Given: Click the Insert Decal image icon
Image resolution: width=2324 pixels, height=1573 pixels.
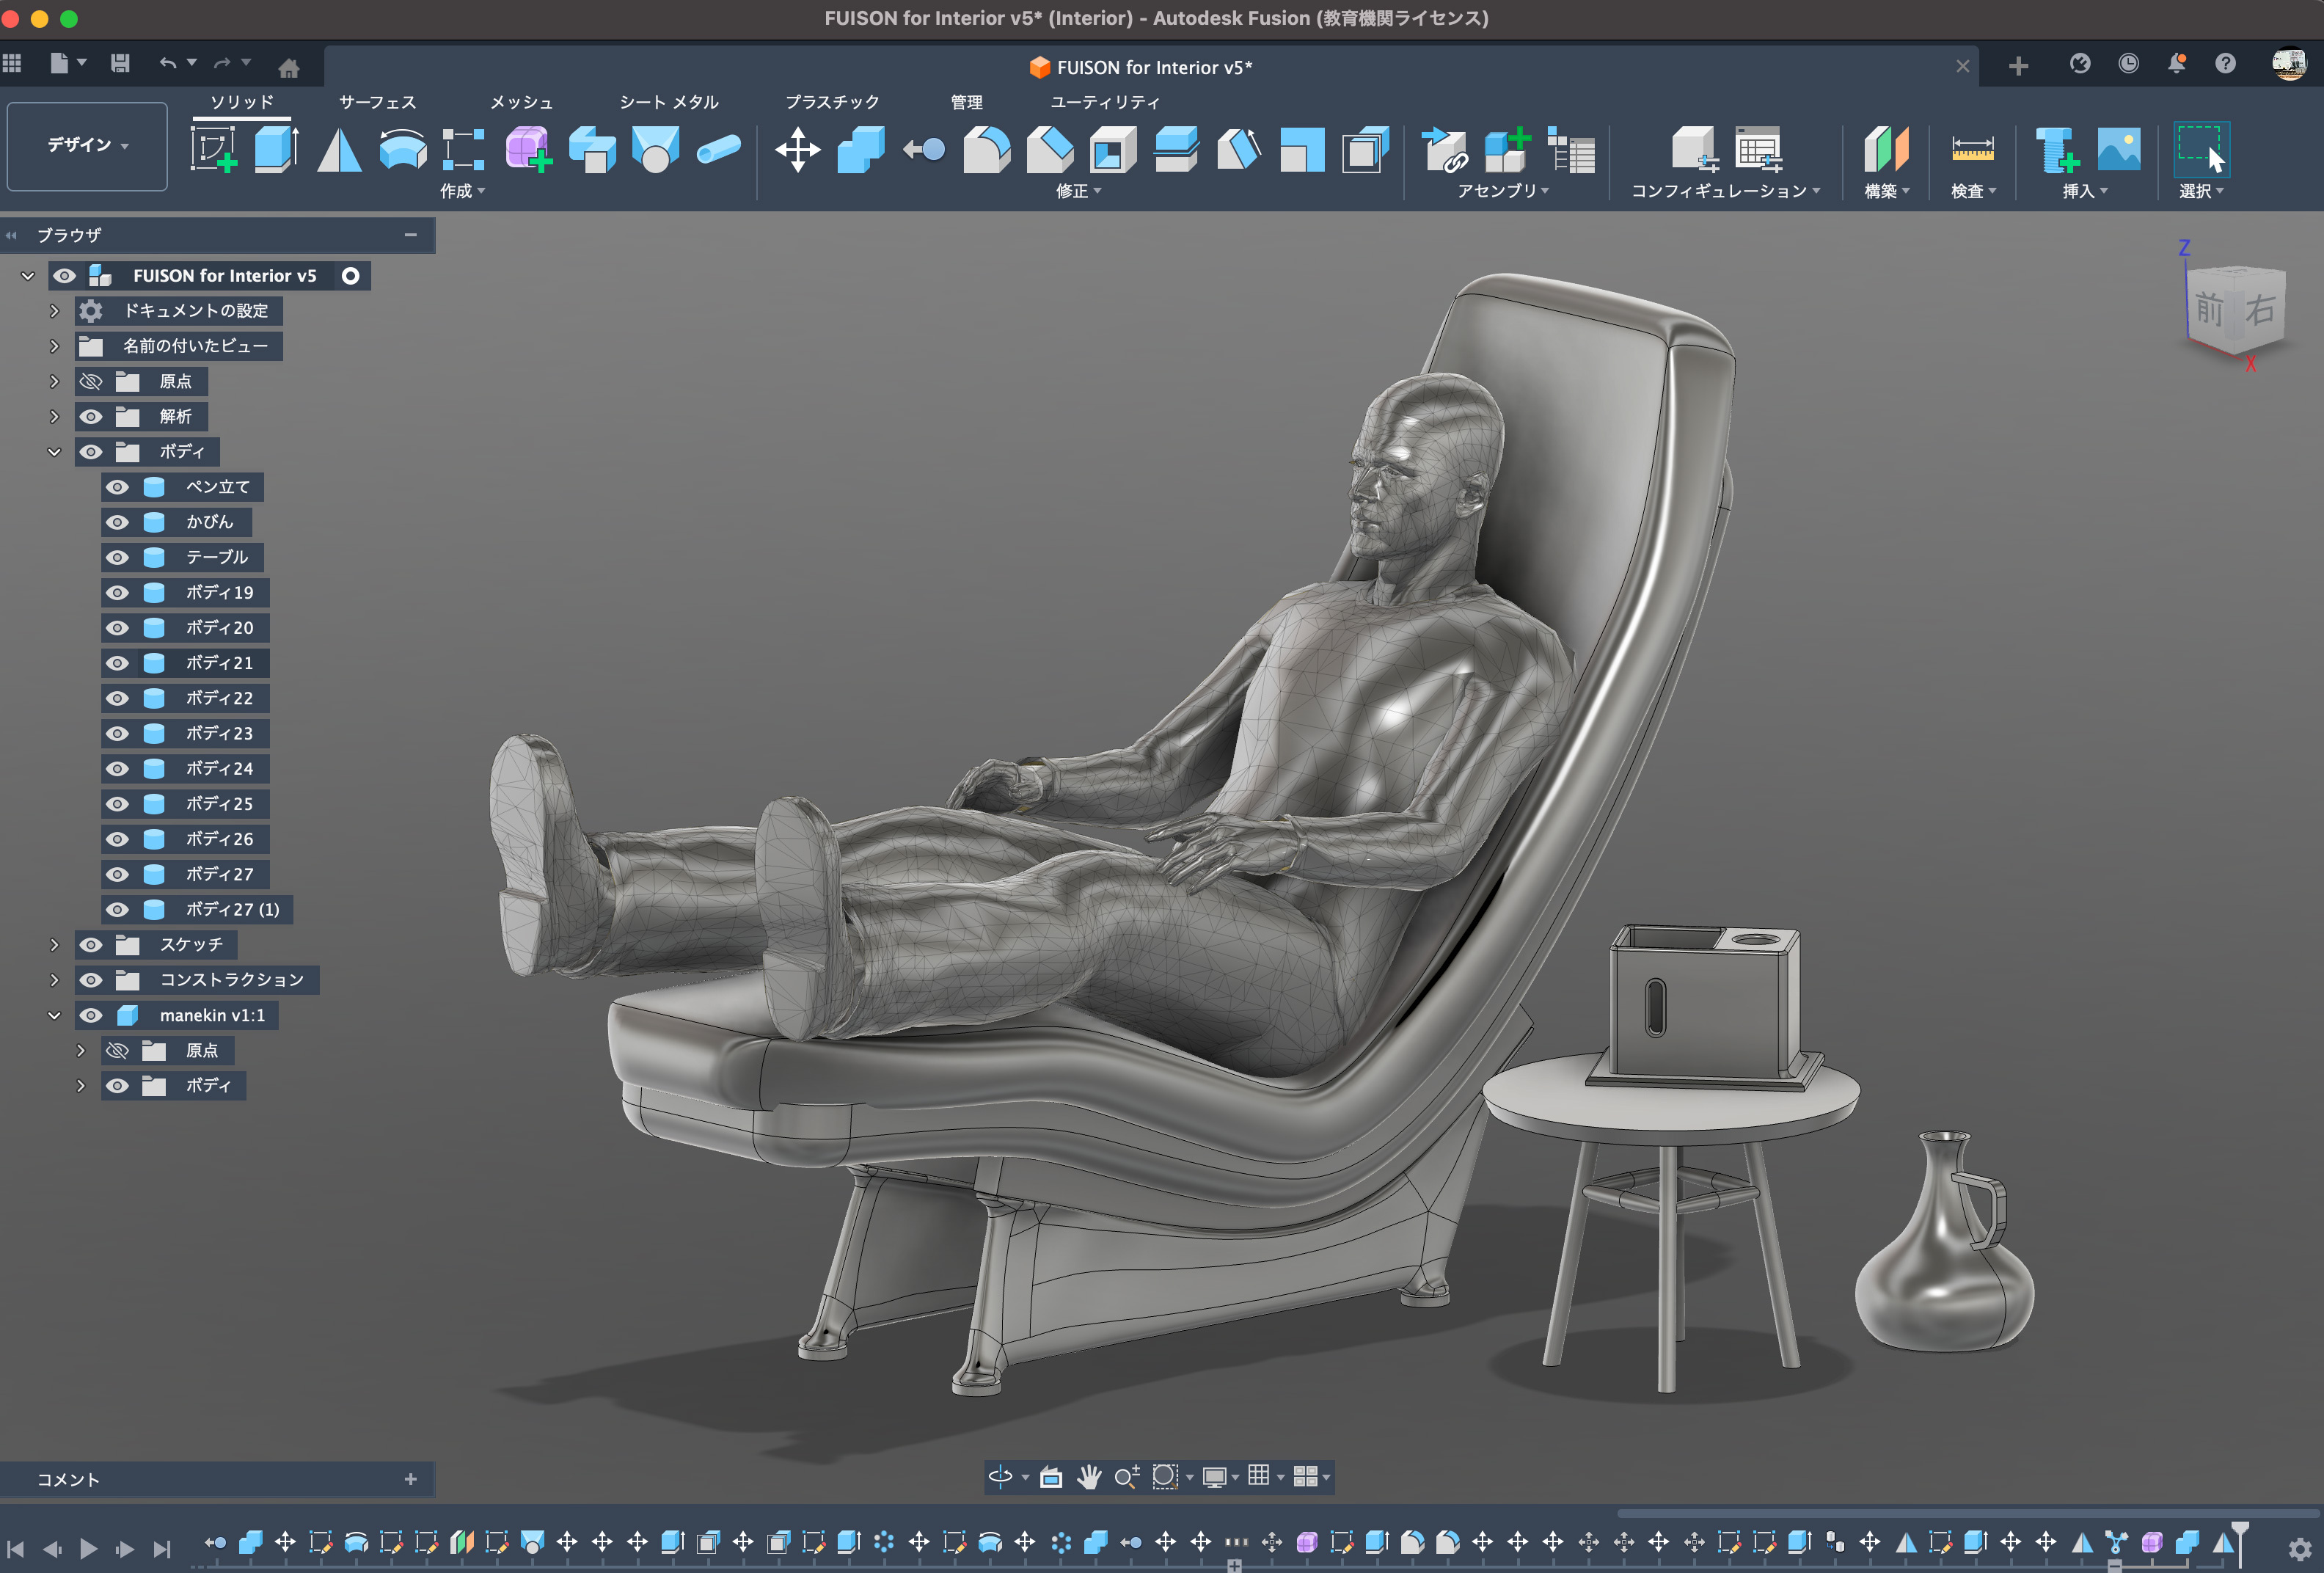Looking at the screenshot, I should (2118, 150).
